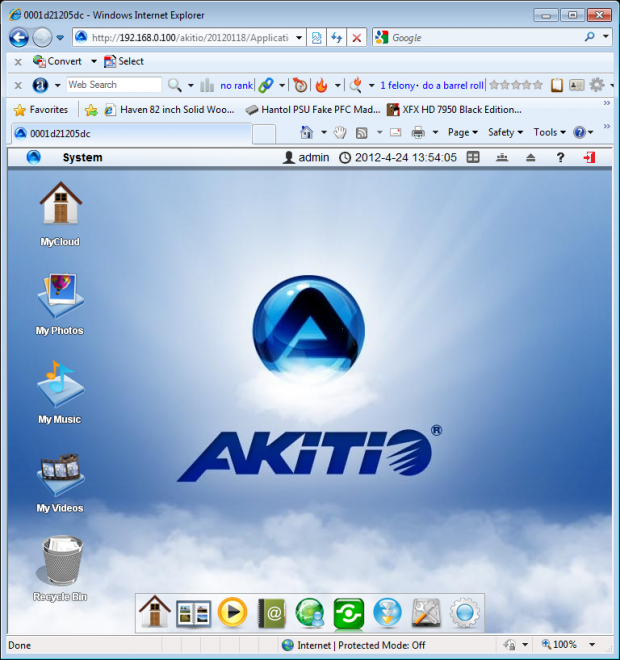This screenshot has height=660, width=620.
Task: Open the MyCloud desktop icon
Action: (60, 214)
